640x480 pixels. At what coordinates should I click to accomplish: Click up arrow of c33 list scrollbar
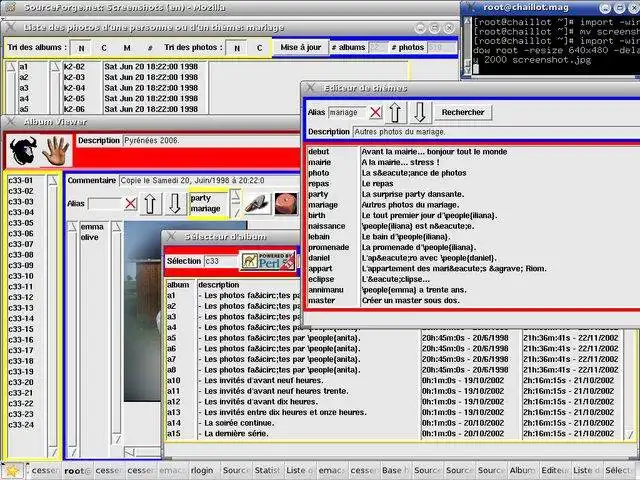pos(53,181)
